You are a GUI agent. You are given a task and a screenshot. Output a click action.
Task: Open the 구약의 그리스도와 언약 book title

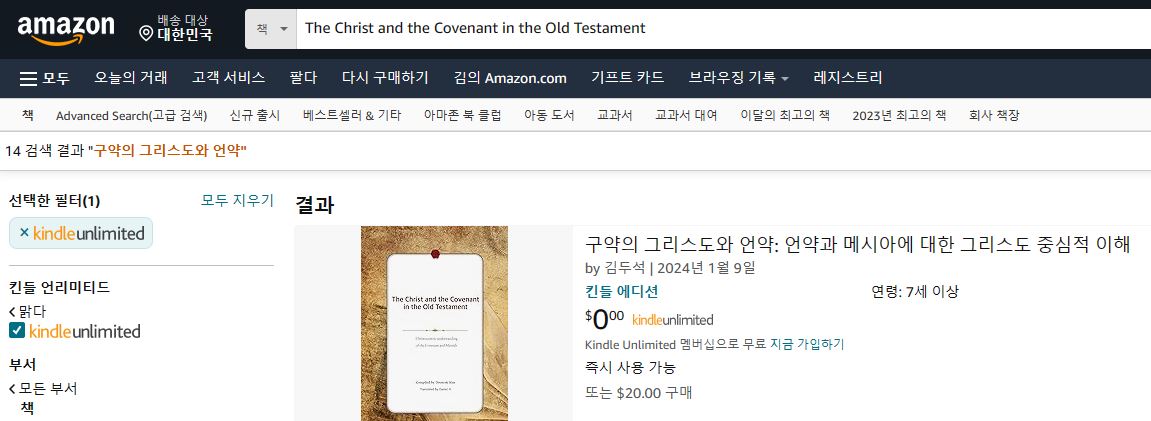857,244
